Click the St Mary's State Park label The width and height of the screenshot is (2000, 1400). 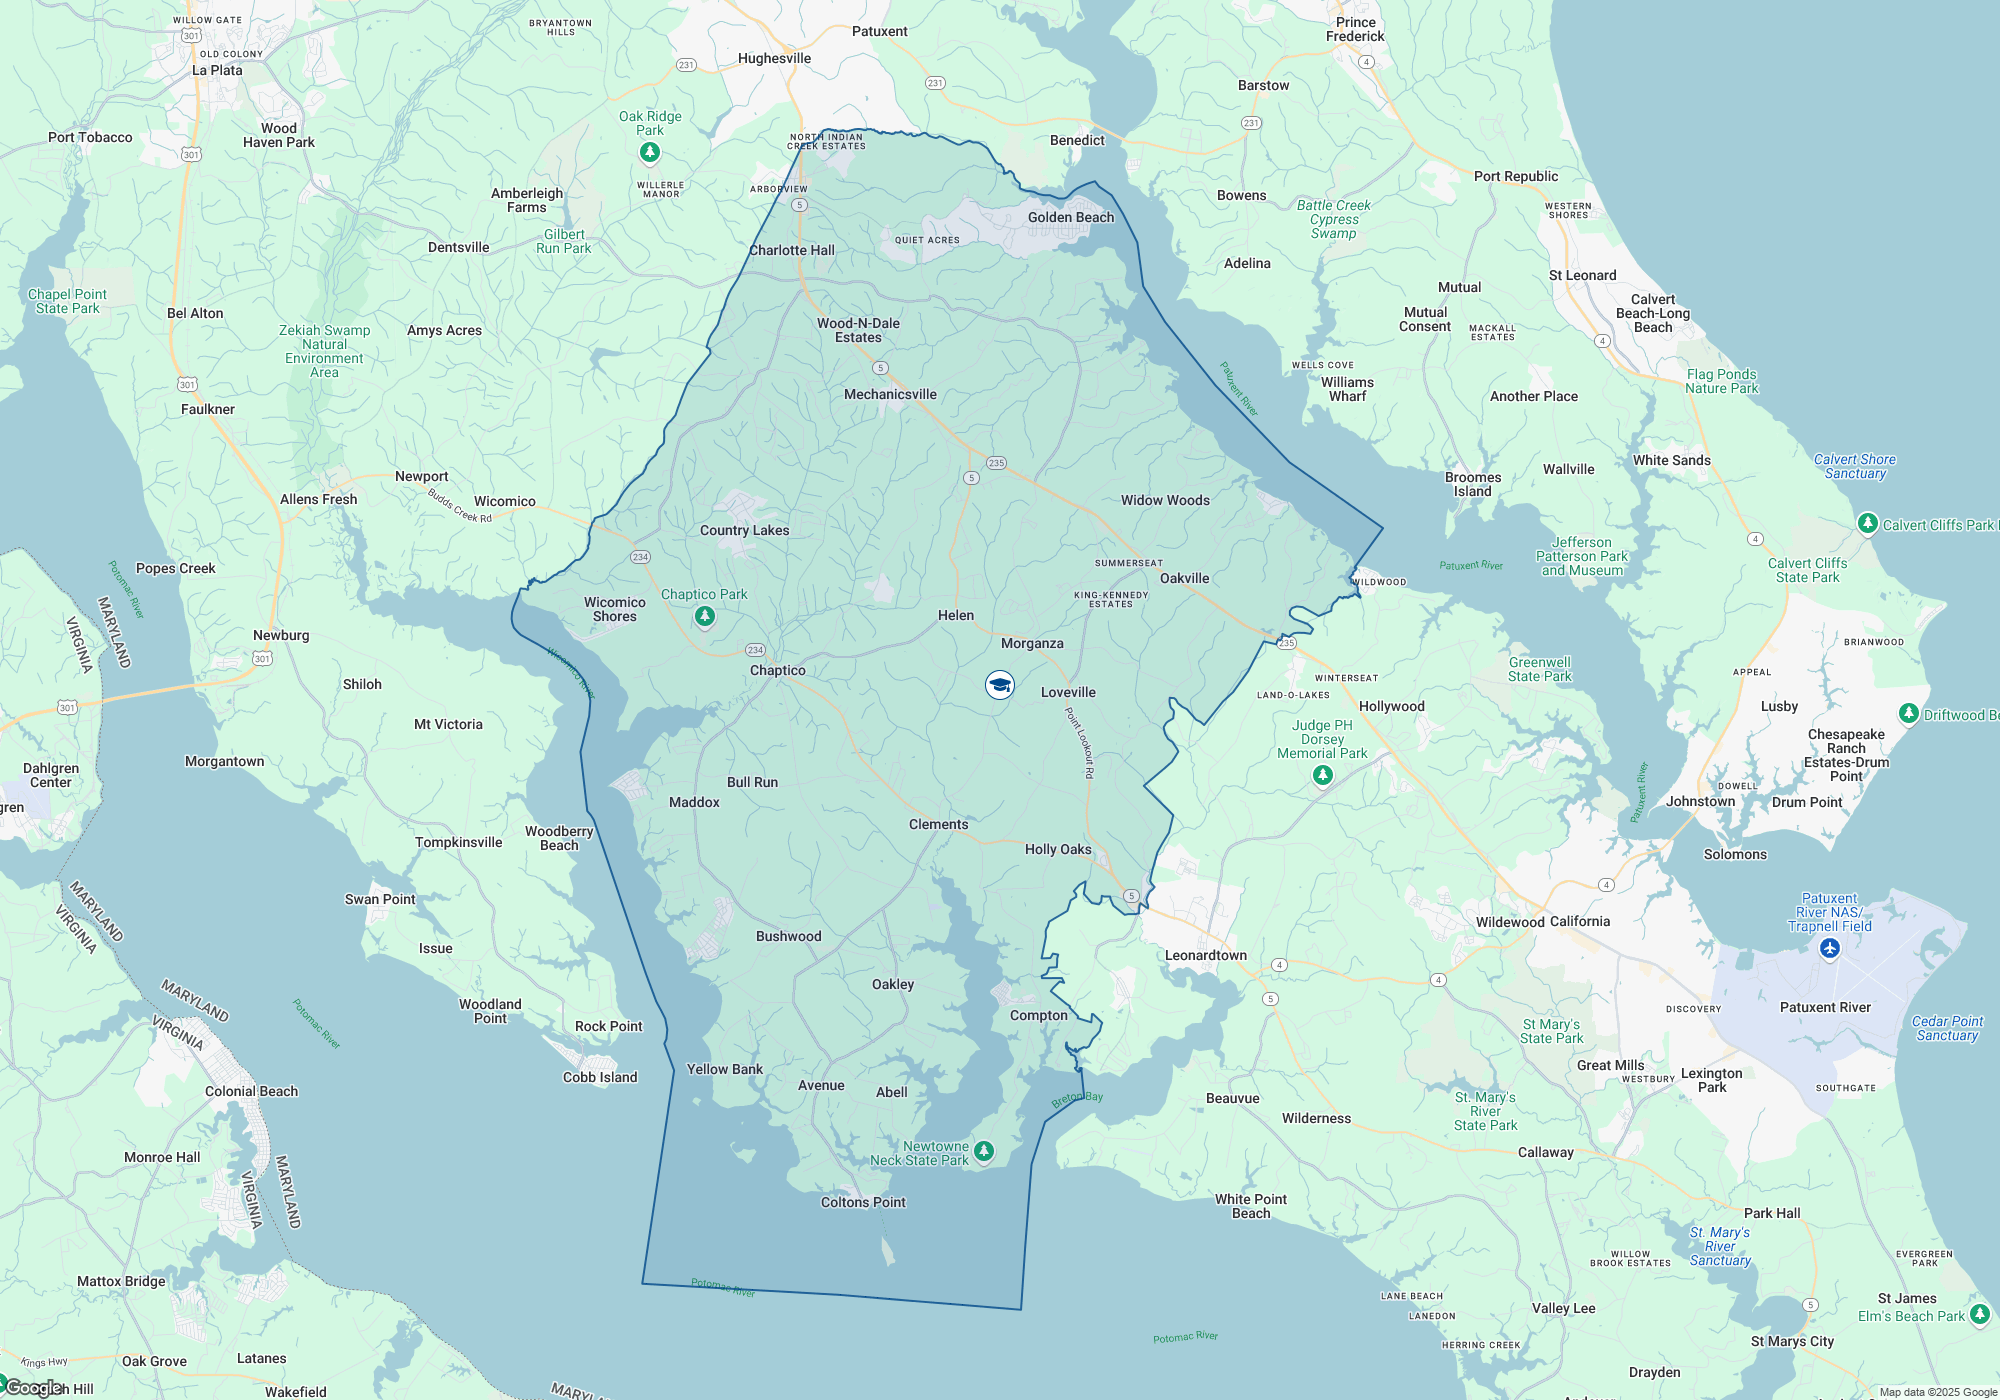coord(1551,1031)
